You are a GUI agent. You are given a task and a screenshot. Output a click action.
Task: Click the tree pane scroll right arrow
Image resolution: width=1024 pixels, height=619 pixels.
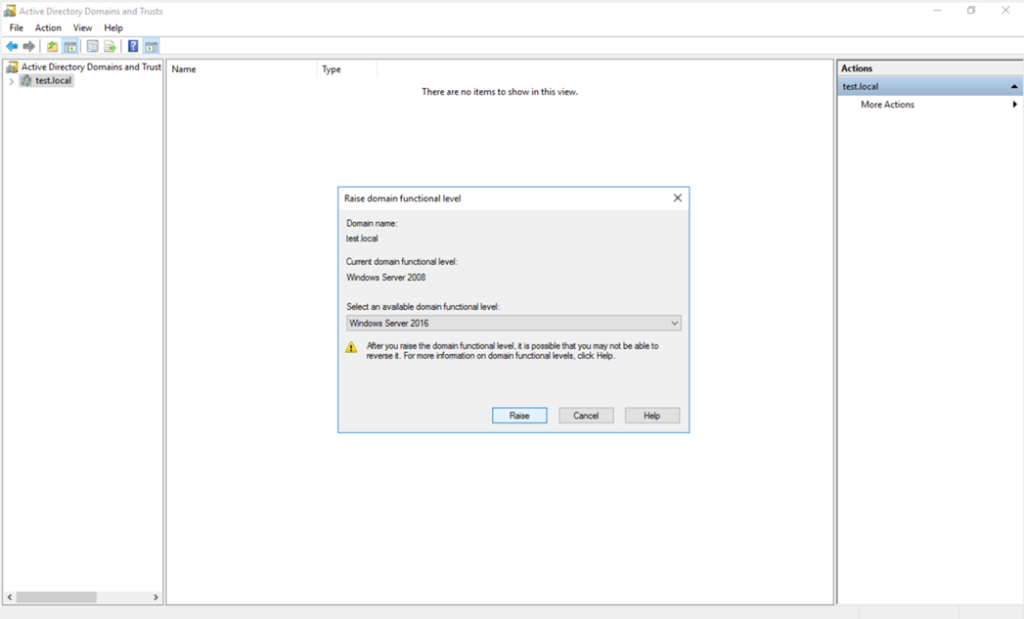155,597
